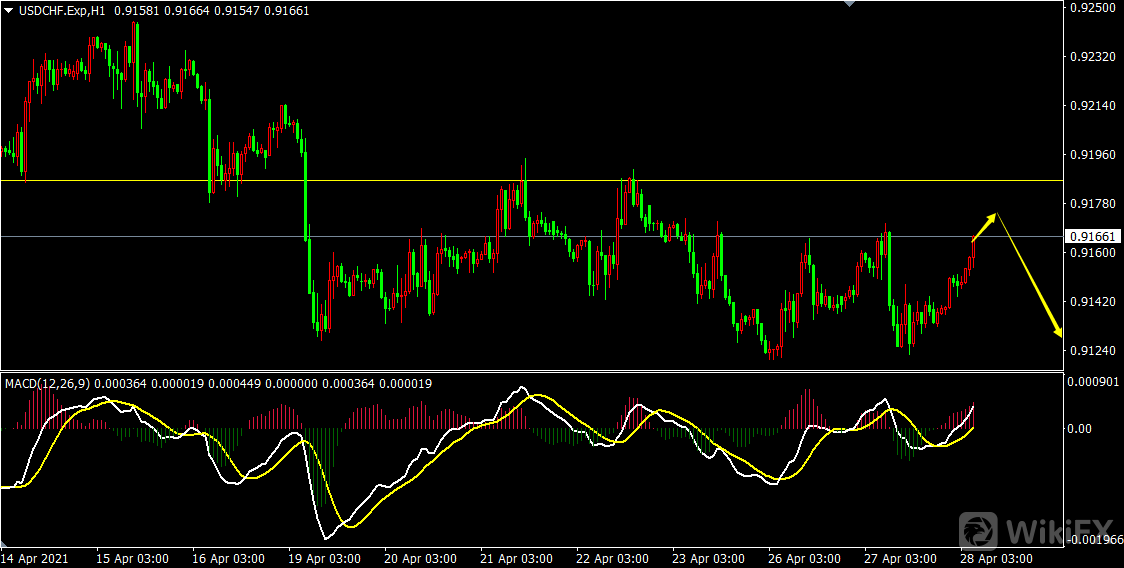1124x568 pixels.
Task: Click the 14 Apr 2021 date label
Action: click(36, 557)
